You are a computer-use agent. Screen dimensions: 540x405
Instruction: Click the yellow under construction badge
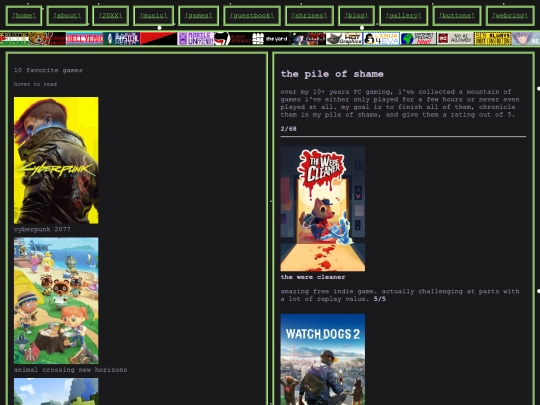tap(493, 39)
